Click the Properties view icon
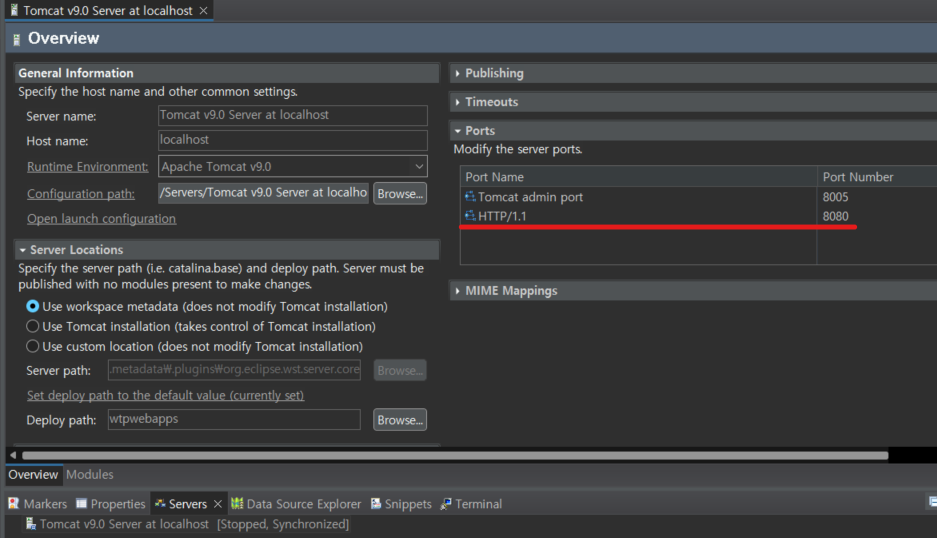The height and width of the screenshot is (538, 937). pyautogui.click(x=81, y=503)
